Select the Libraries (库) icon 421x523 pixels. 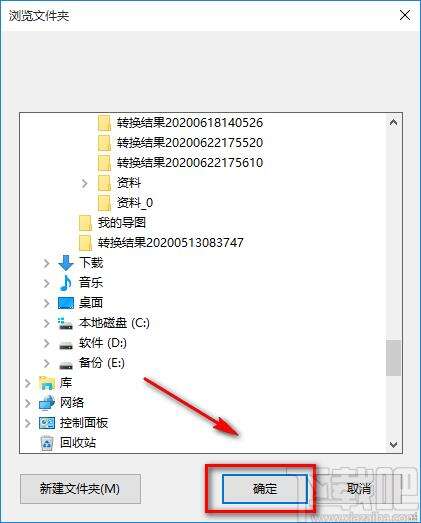47,383
